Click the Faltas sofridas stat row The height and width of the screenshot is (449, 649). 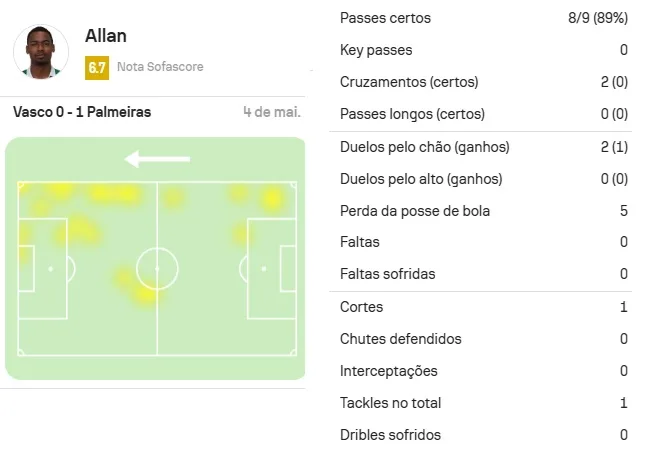pyautogui.click(x=483, y=274)
